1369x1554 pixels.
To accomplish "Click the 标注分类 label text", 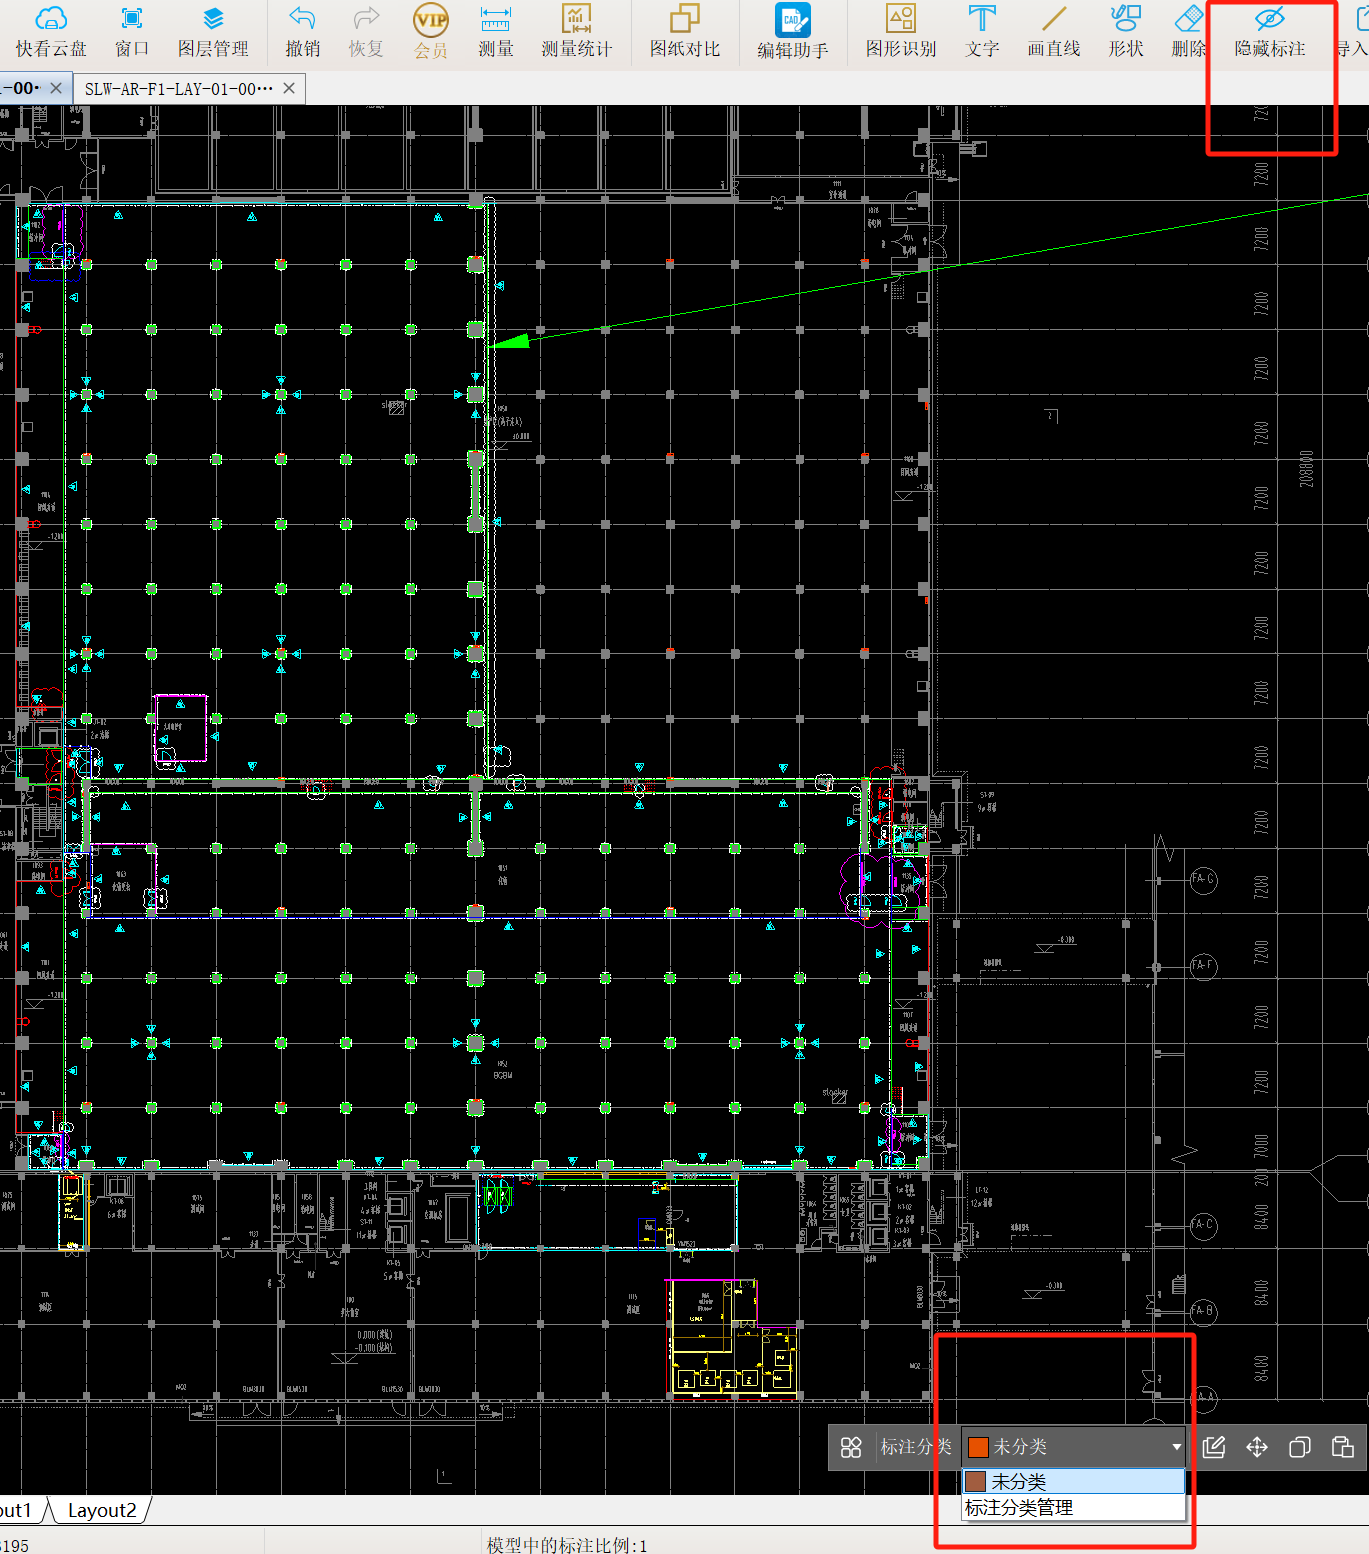I will 915,1447.
